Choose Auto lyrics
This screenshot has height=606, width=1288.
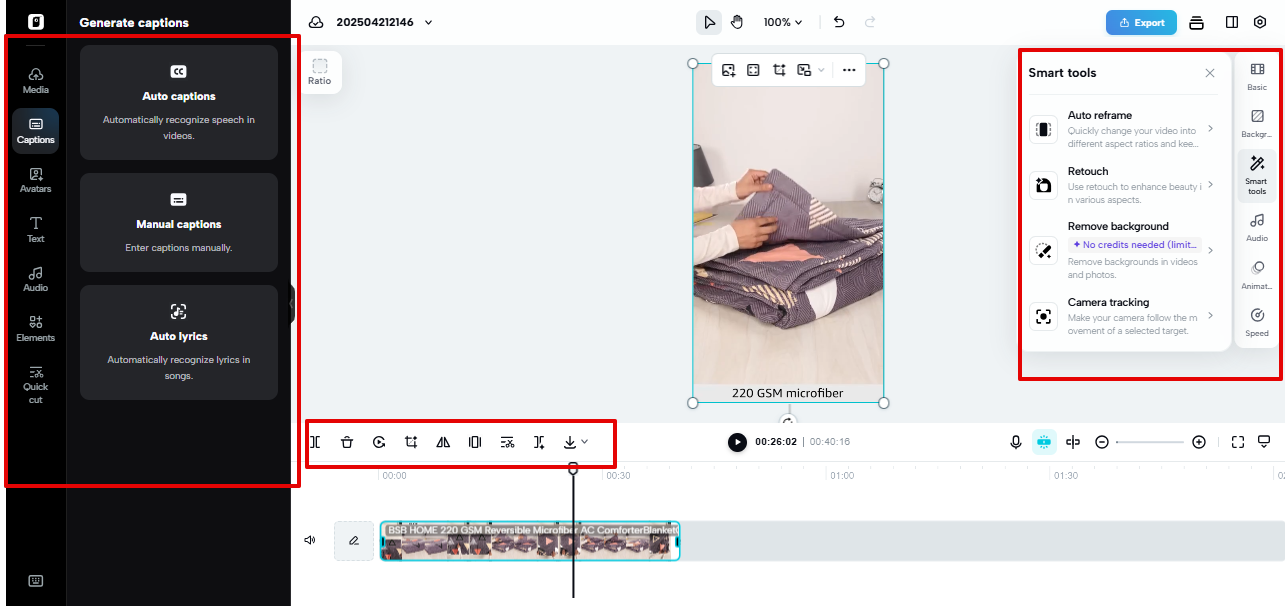pyautogui.click(x=179, y=342)
